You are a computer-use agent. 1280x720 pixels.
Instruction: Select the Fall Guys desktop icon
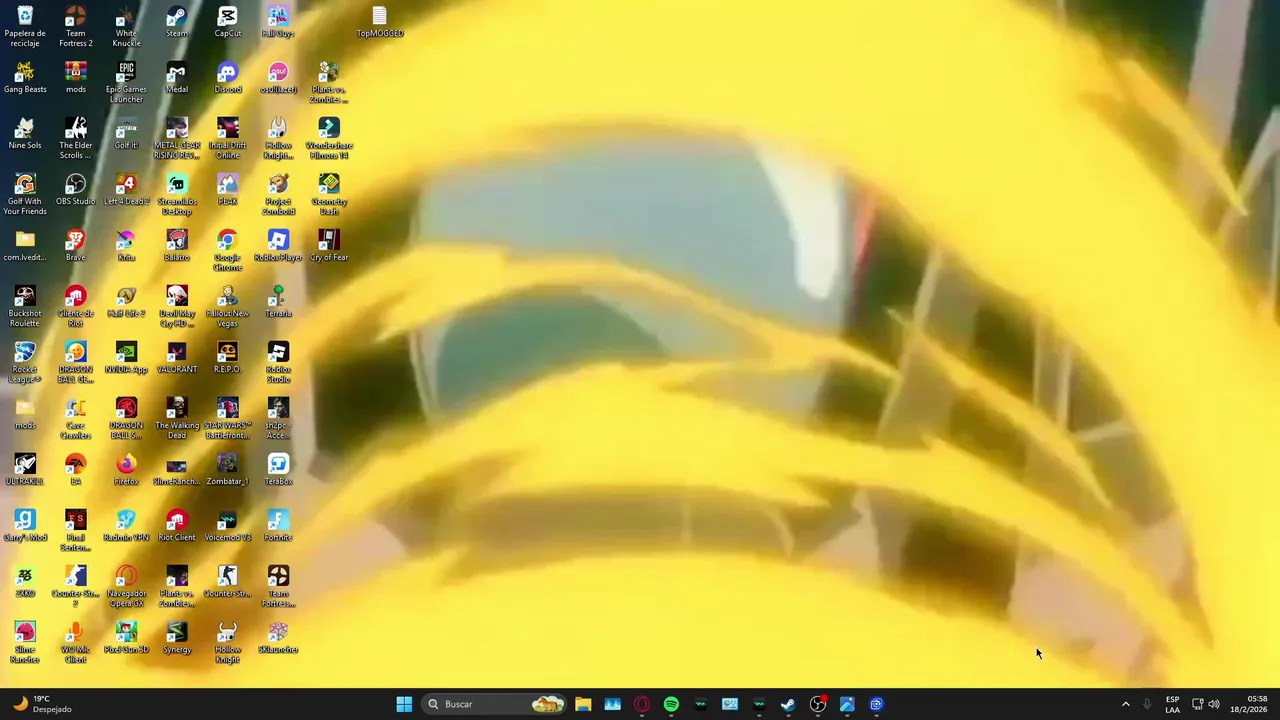click(278, 22)
